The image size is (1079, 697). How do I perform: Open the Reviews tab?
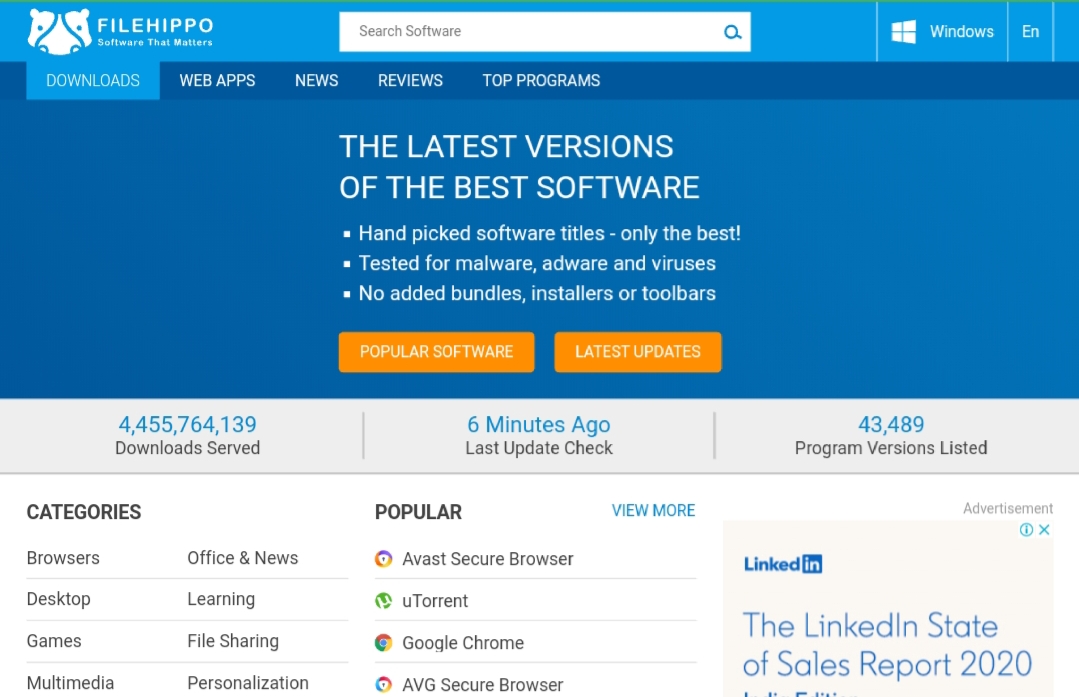click(410, 81)
